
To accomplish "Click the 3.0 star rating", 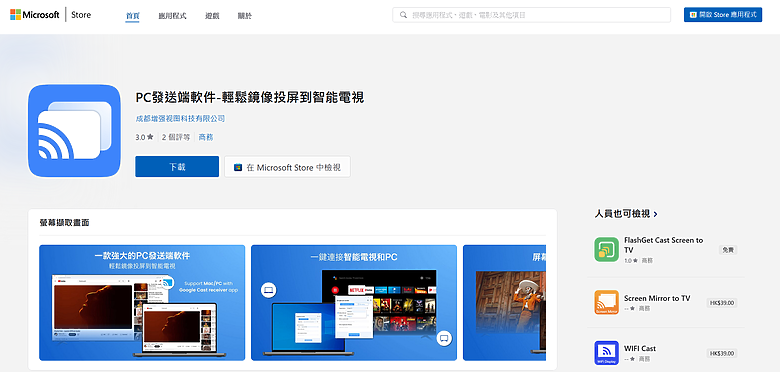I will click(144, 137).
